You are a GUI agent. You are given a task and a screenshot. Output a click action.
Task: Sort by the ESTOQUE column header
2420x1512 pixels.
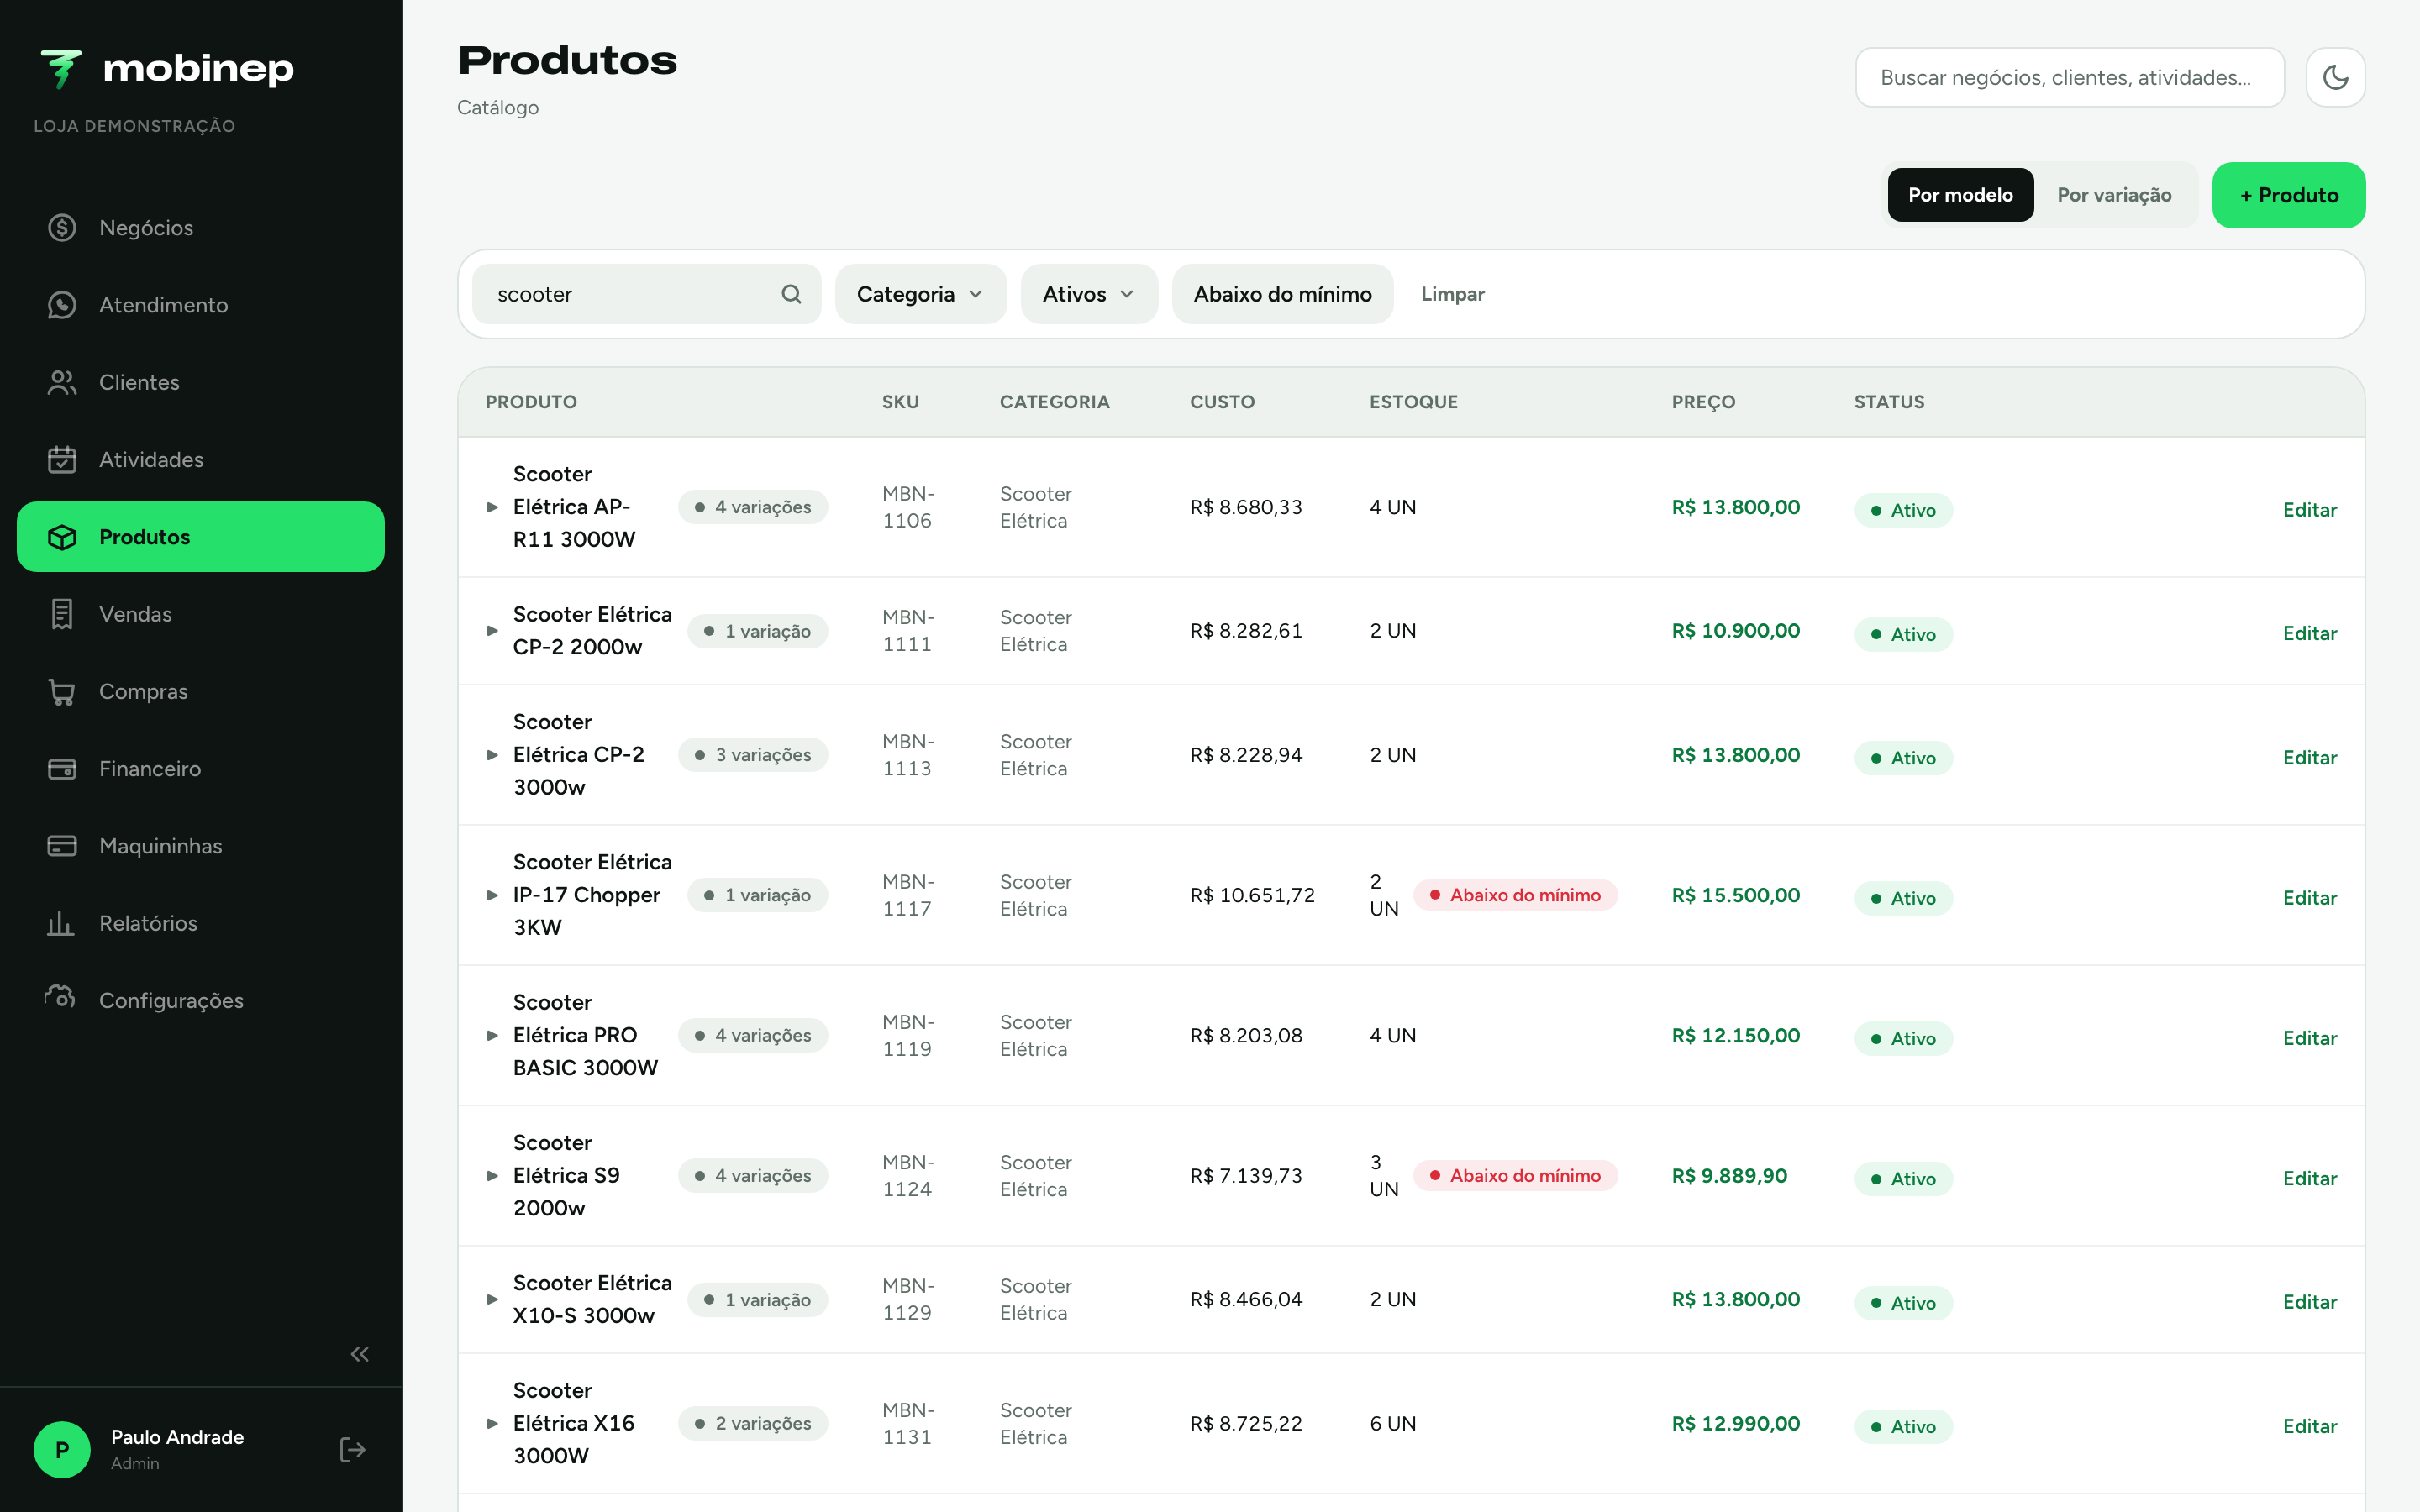pos(1413,402)
